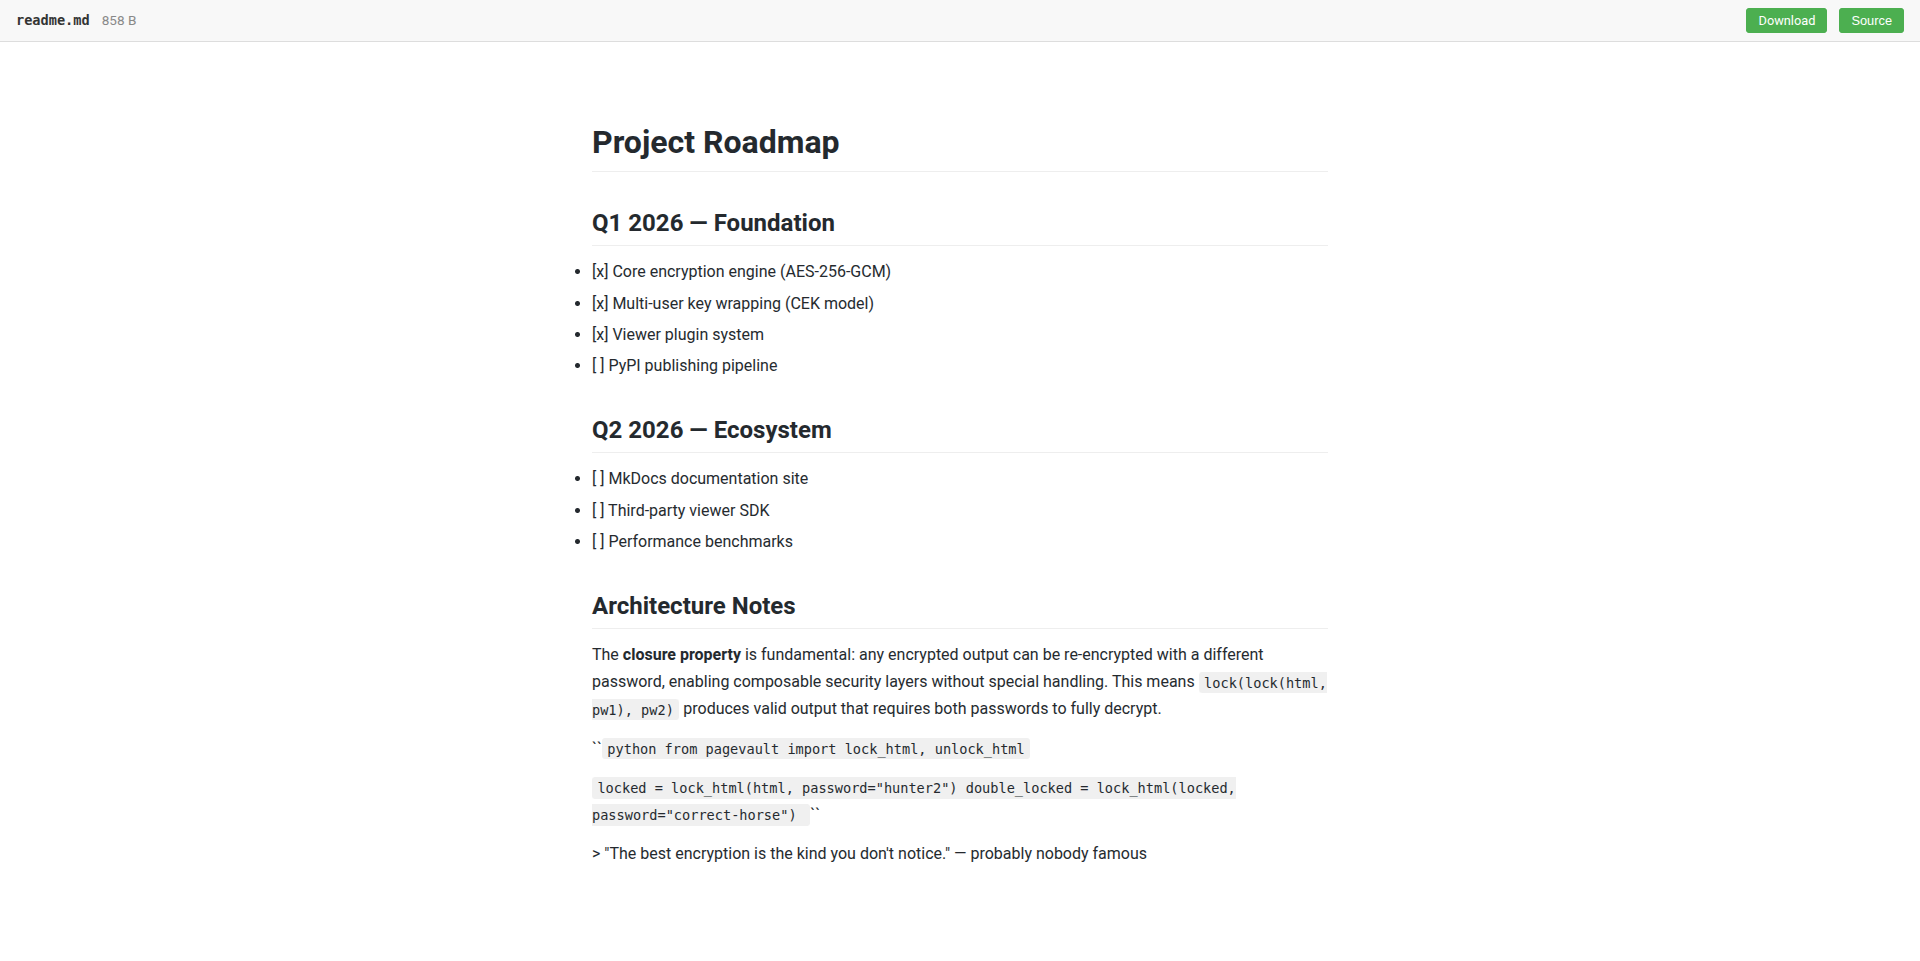
Task: Click the Source button
Action: tap(1870, 20)
